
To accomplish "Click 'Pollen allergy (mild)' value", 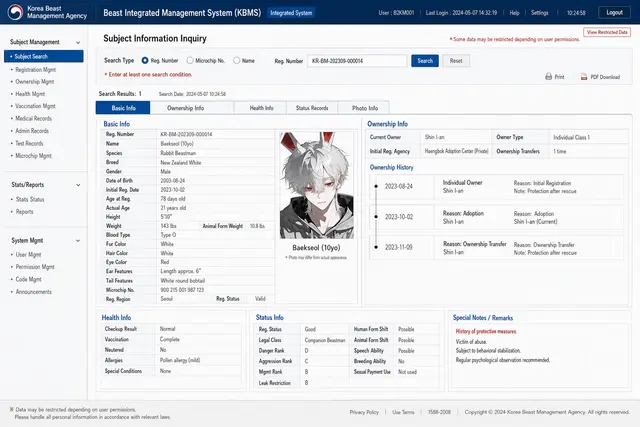I will coord(180,360).
